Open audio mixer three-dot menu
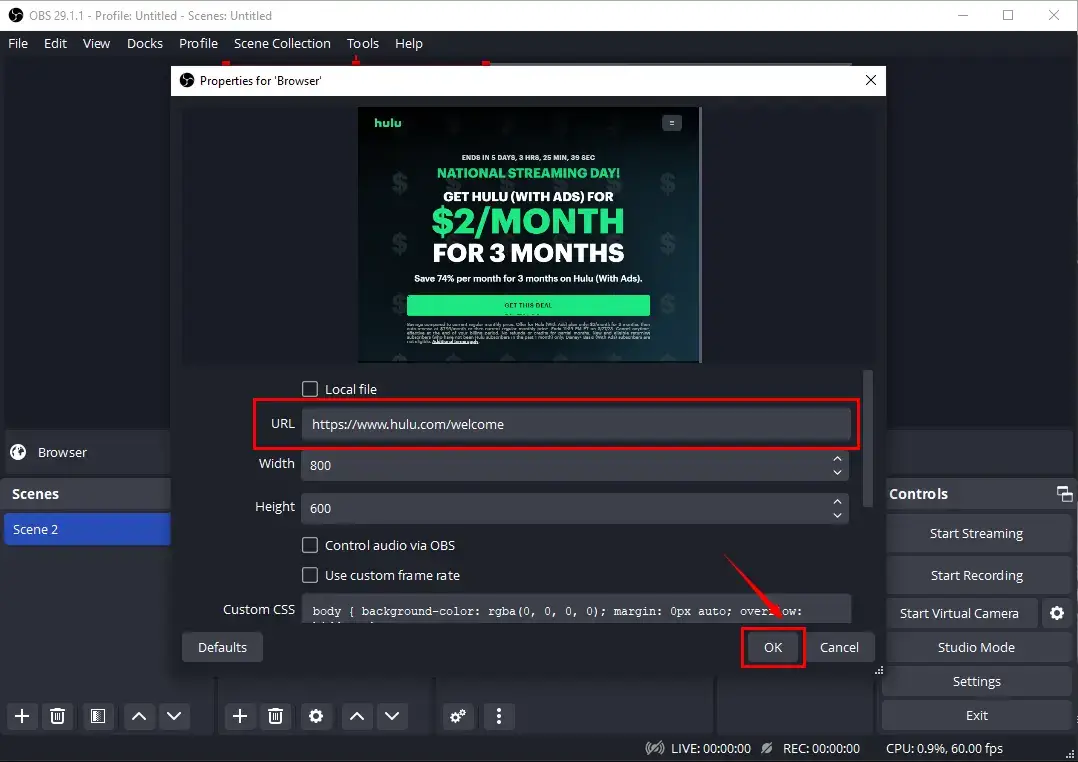 pos(499,716)
